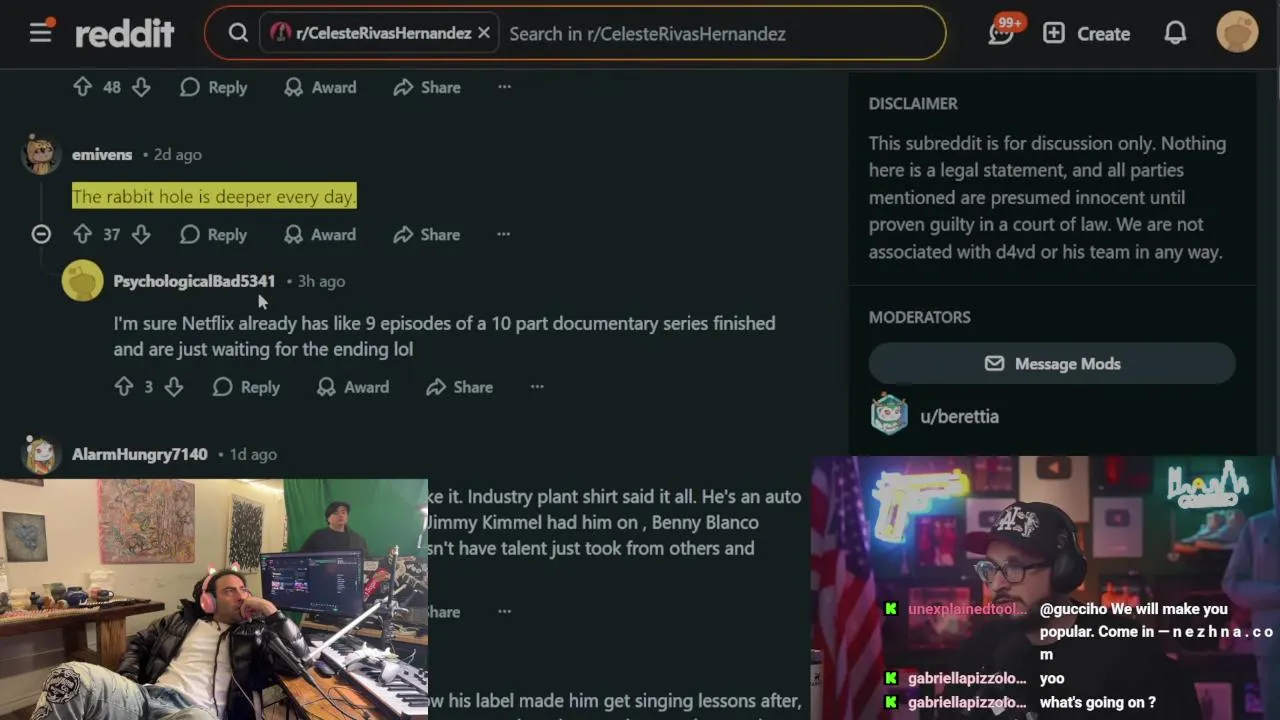The width and height of the screenshot is (1280, 720).
Task: Open the user profile avatar menu
Action: tap(1237, 33)
